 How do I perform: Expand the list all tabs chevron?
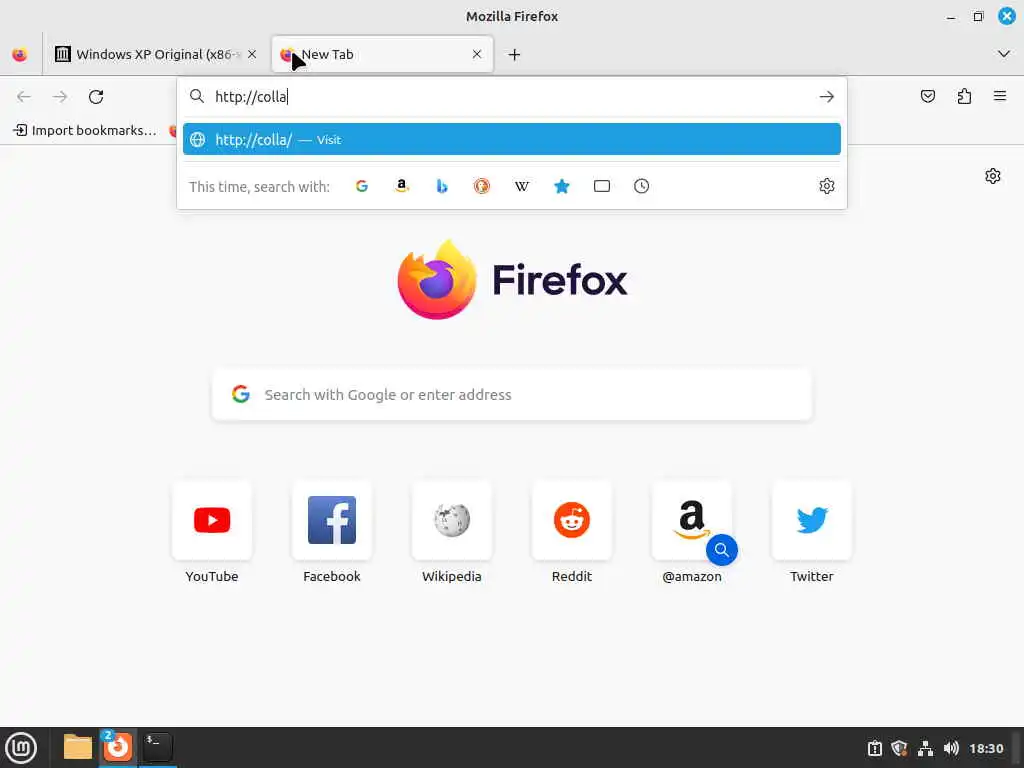(x=1004, y=54)
